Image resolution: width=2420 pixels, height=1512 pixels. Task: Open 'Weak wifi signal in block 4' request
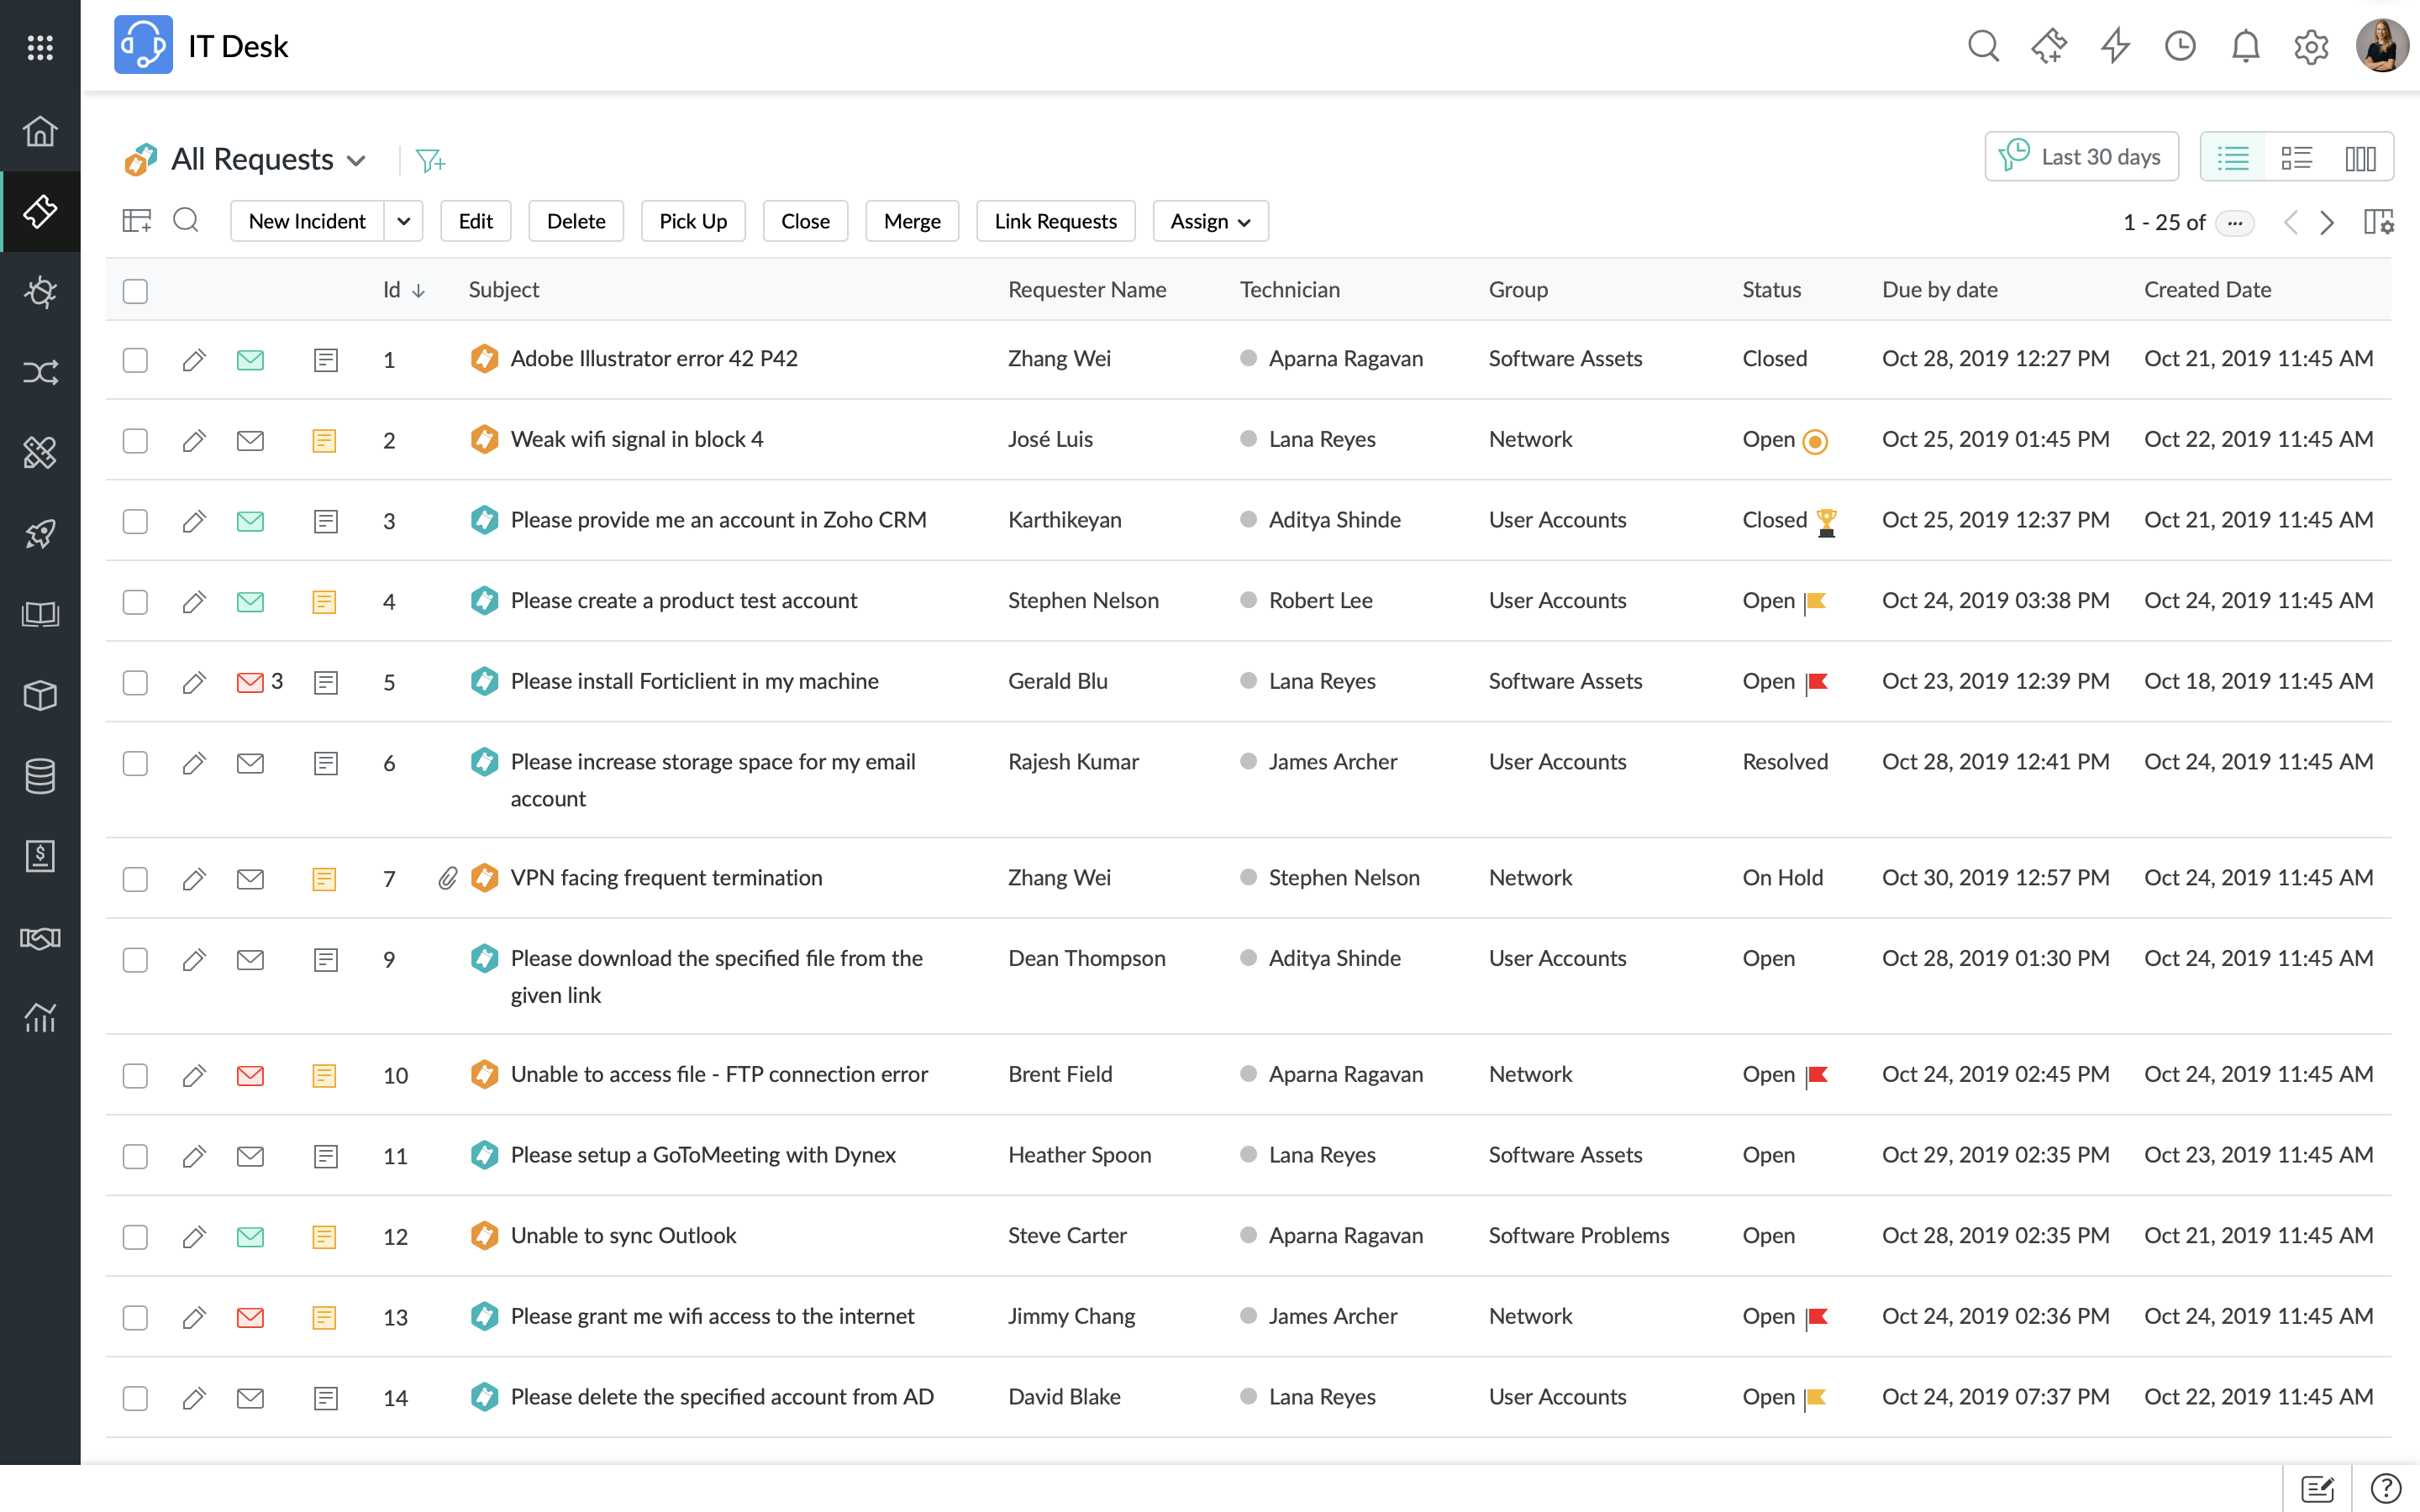point(636,439)
